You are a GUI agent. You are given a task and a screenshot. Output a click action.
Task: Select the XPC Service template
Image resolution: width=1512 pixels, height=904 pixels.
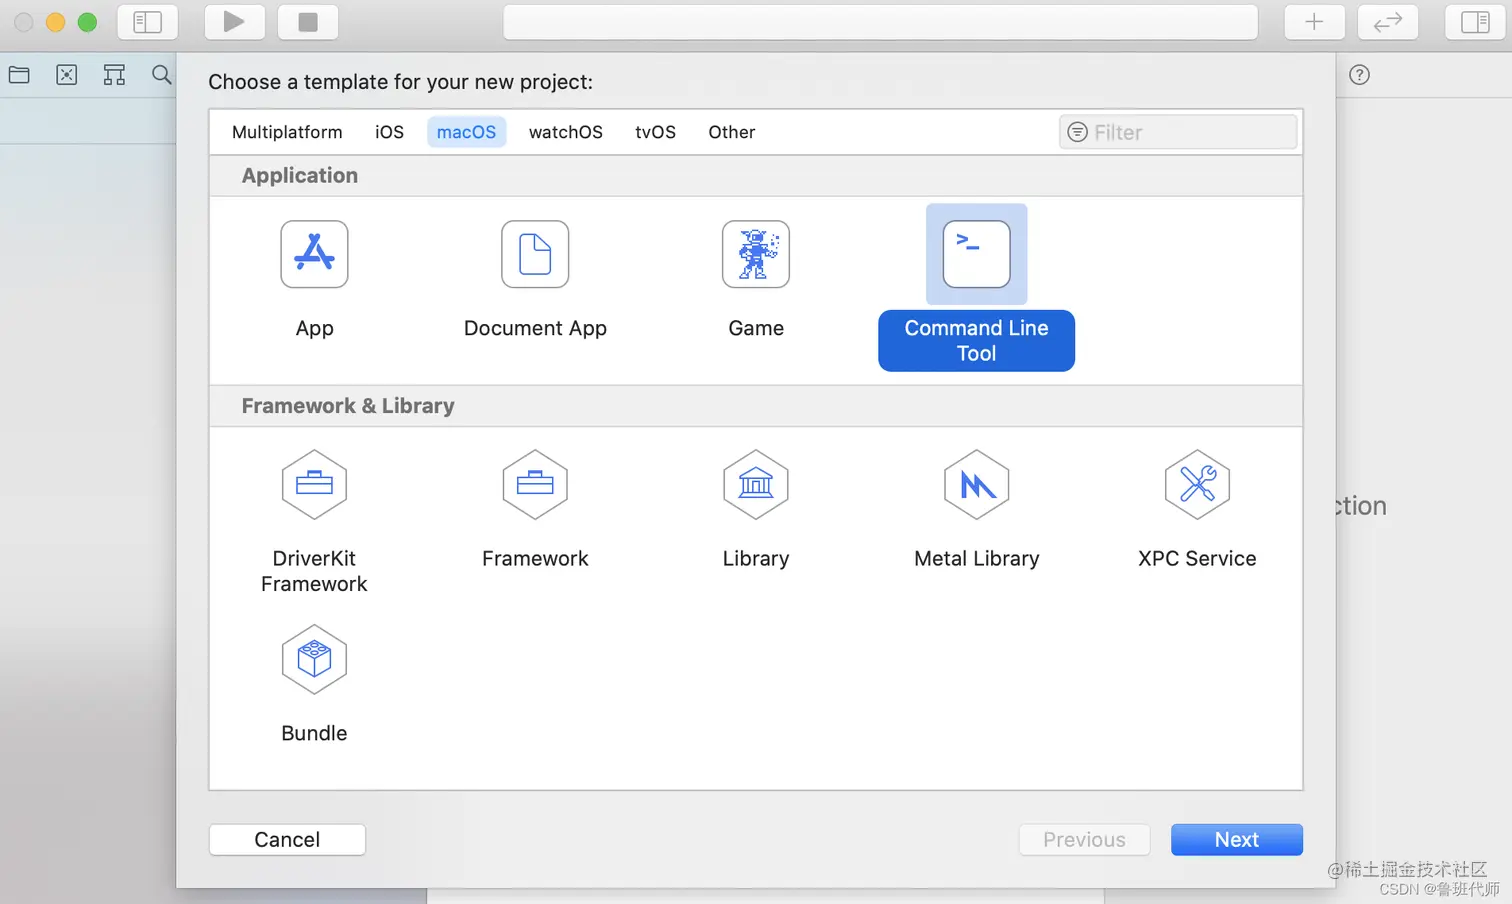tap(1197, 485)
